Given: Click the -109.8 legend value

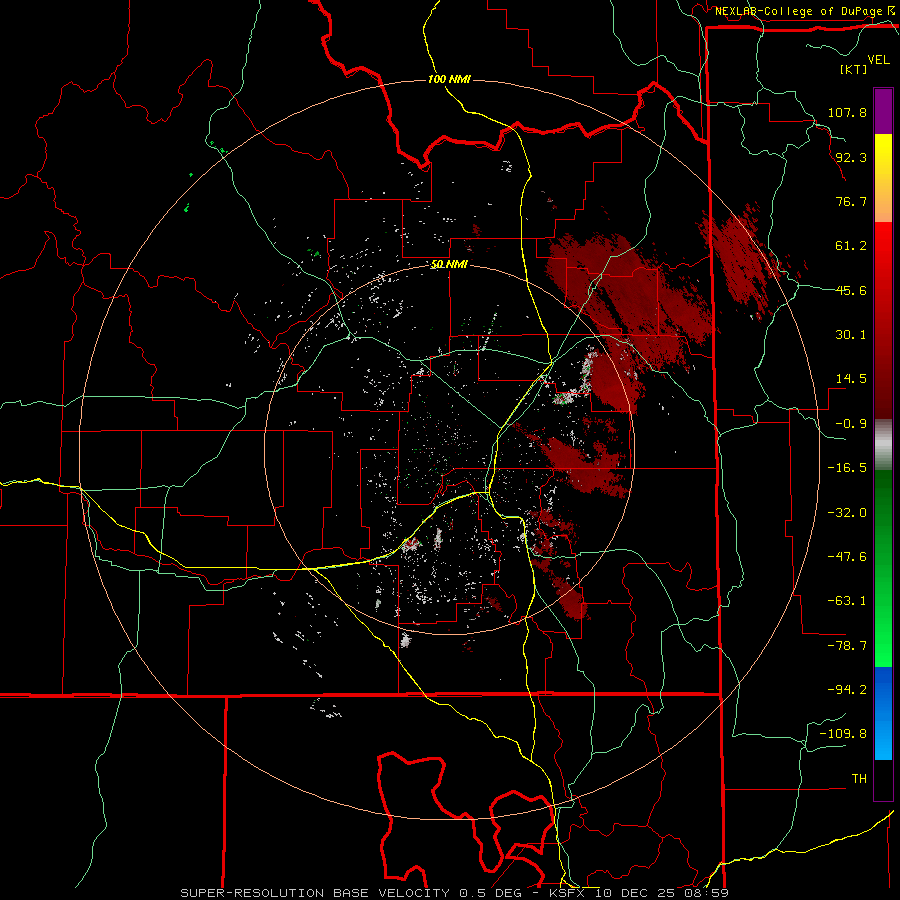Looking at the screenshot, I should (843, 734).
